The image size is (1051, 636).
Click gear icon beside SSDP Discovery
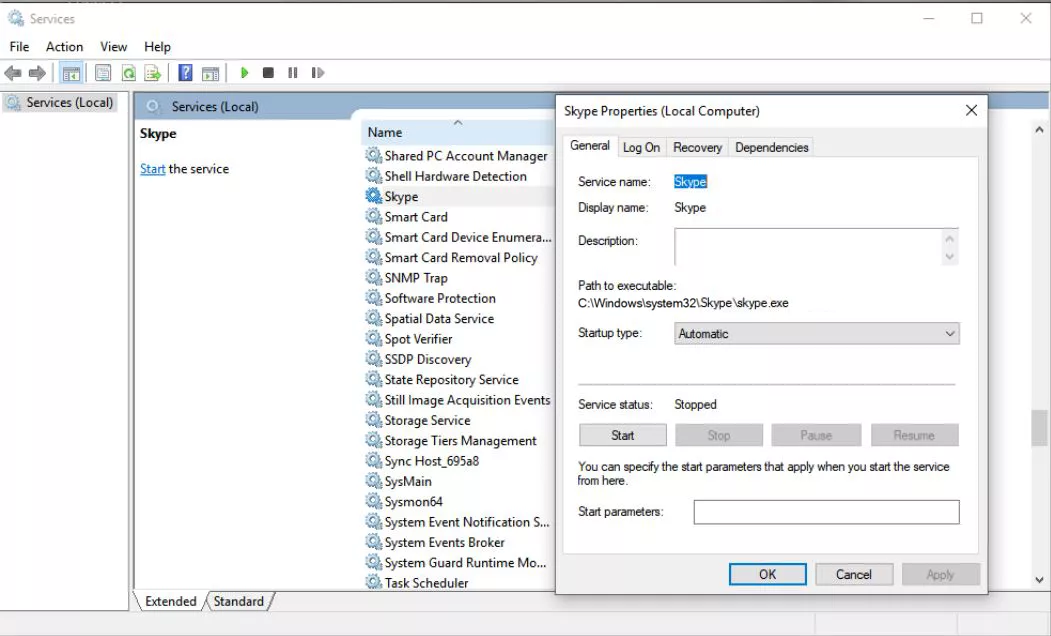tap(373, 359)
